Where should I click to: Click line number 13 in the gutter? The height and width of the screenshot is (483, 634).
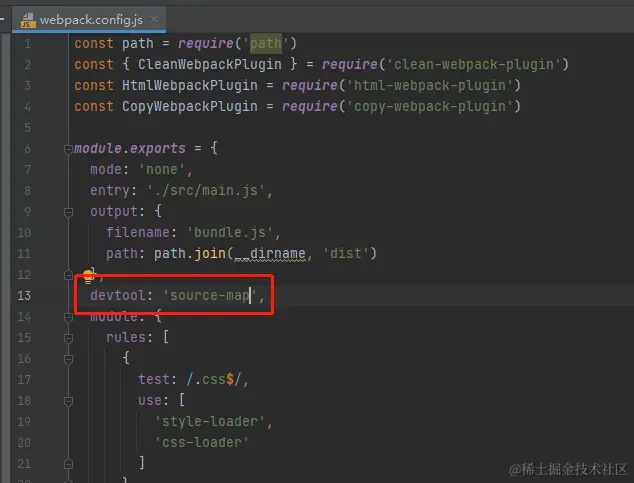pos(24,295)
